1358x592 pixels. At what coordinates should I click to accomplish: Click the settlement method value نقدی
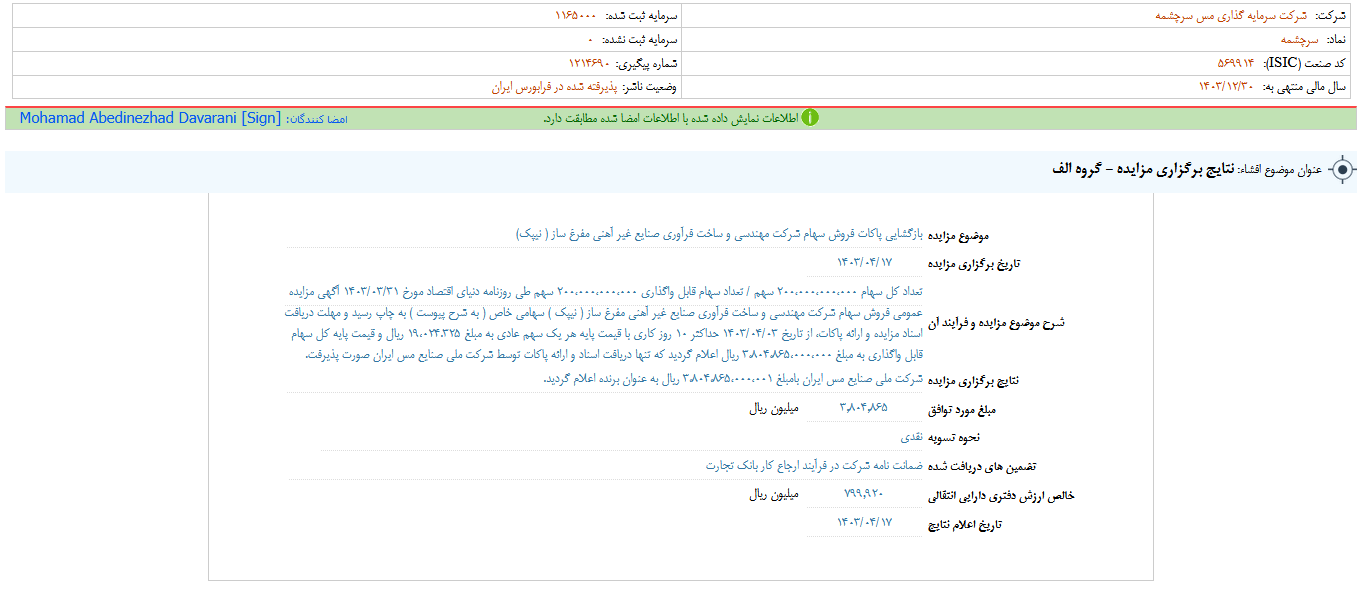click(x=912, y=437)
